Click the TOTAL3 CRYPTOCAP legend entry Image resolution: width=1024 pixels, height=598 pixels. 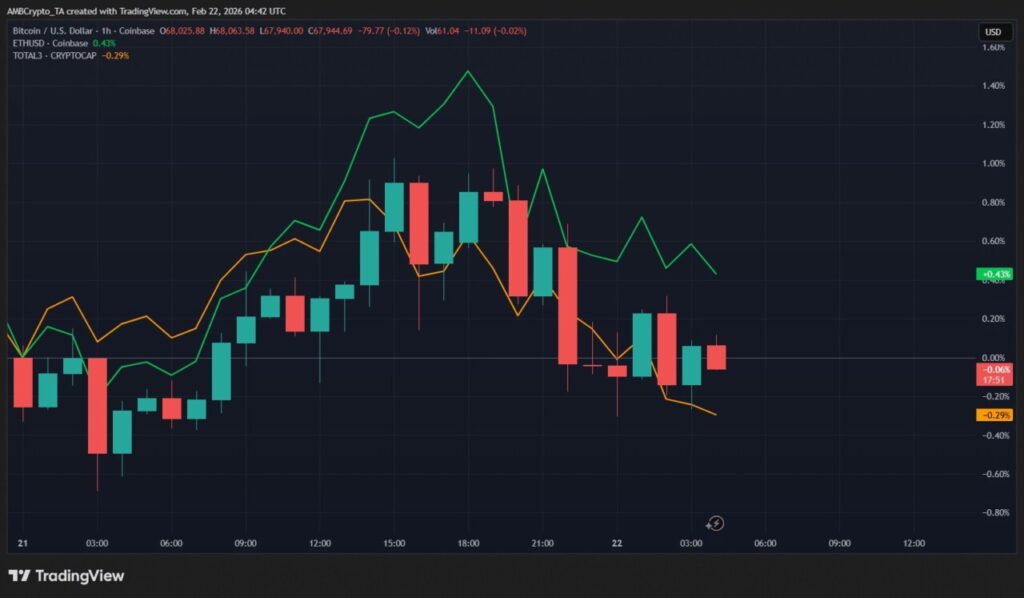56,55
